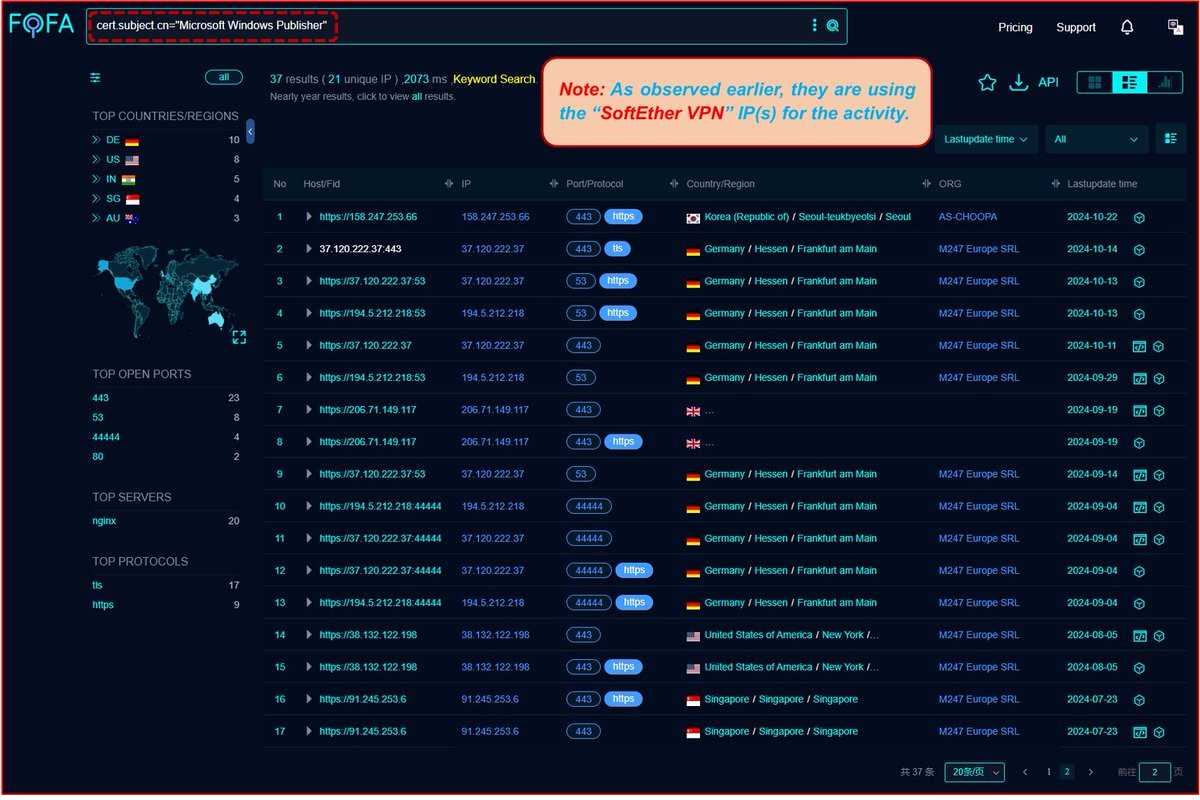
Task: Go to pagination page 1
Action: click(x=1048, y=772)
